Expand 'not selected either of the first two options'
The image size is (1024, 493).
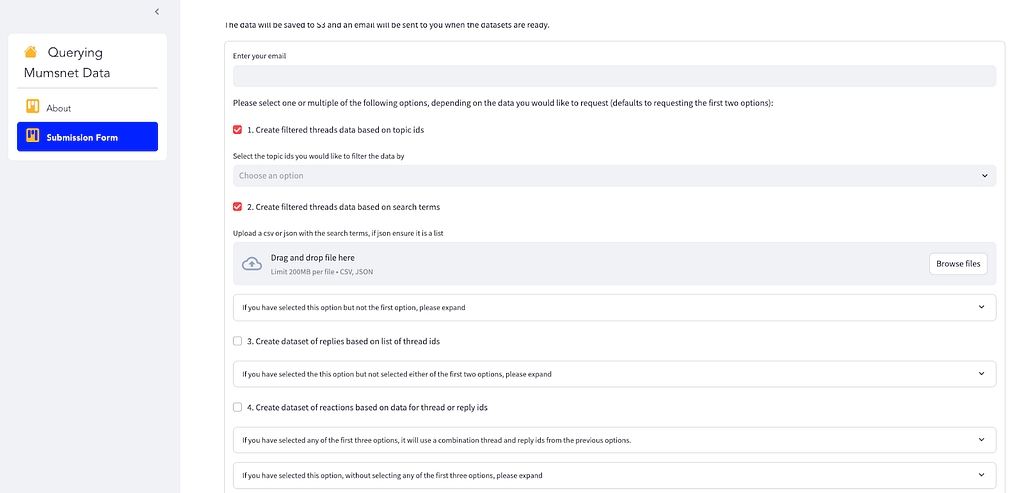(615, 374)
